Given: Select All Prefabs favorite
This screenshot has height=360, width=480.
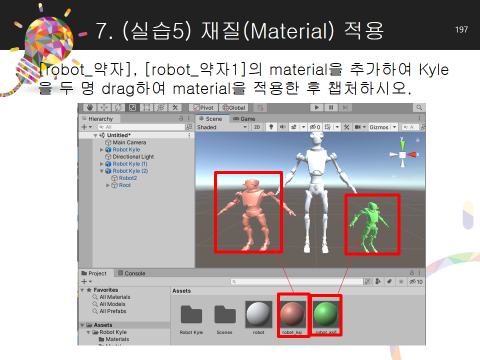Looking at the screenshot, I should (109, 311).
